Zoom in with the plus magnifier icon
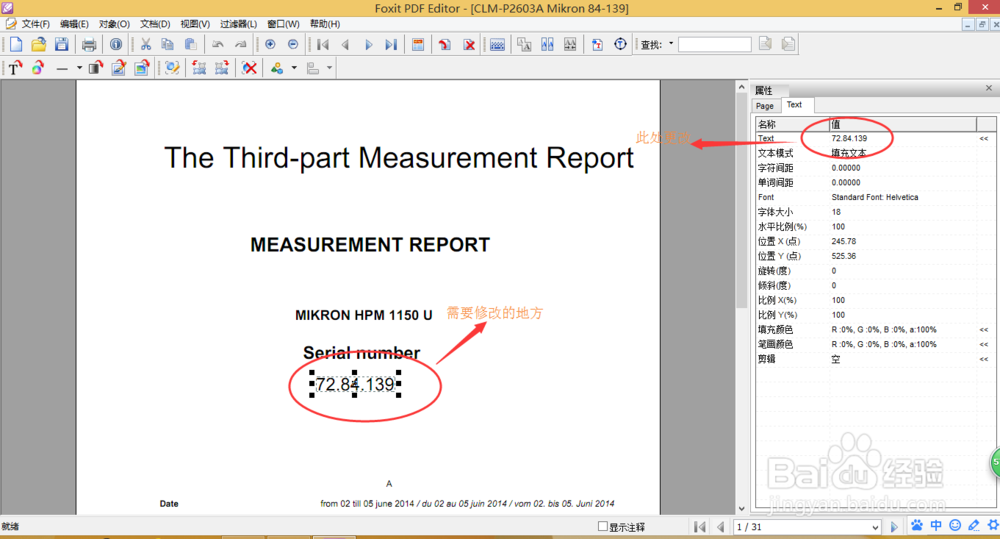Viewport: 1000px width, 539px height. click(270, 45)
